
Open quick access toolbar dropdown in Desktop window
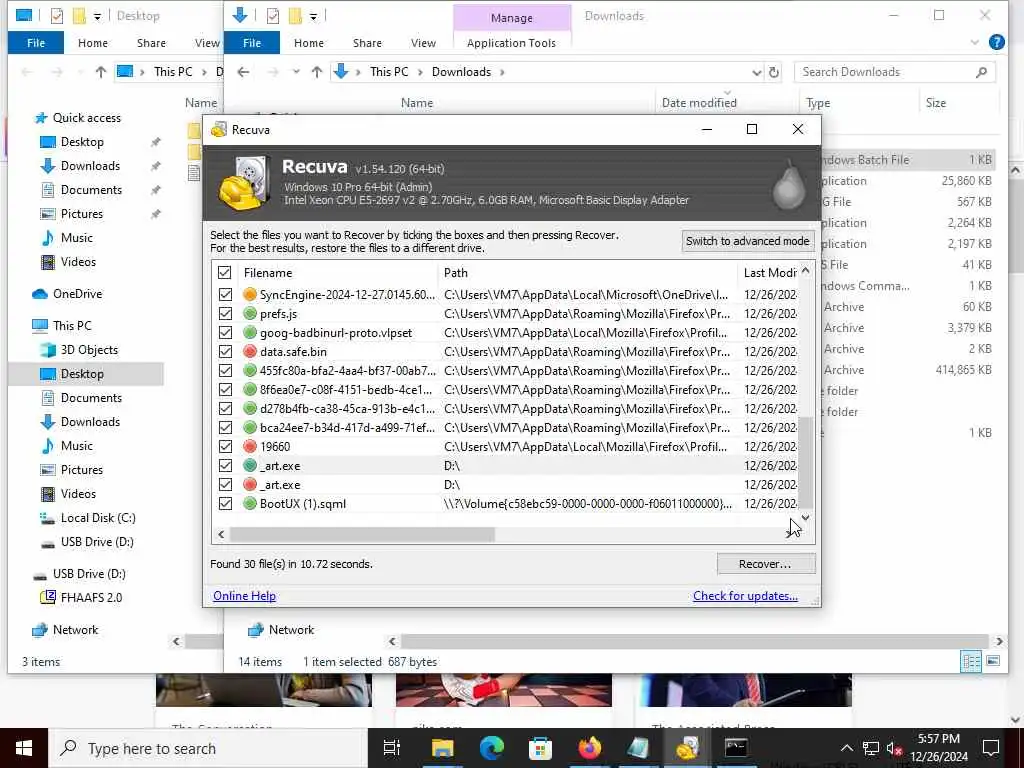pos(97,16)
